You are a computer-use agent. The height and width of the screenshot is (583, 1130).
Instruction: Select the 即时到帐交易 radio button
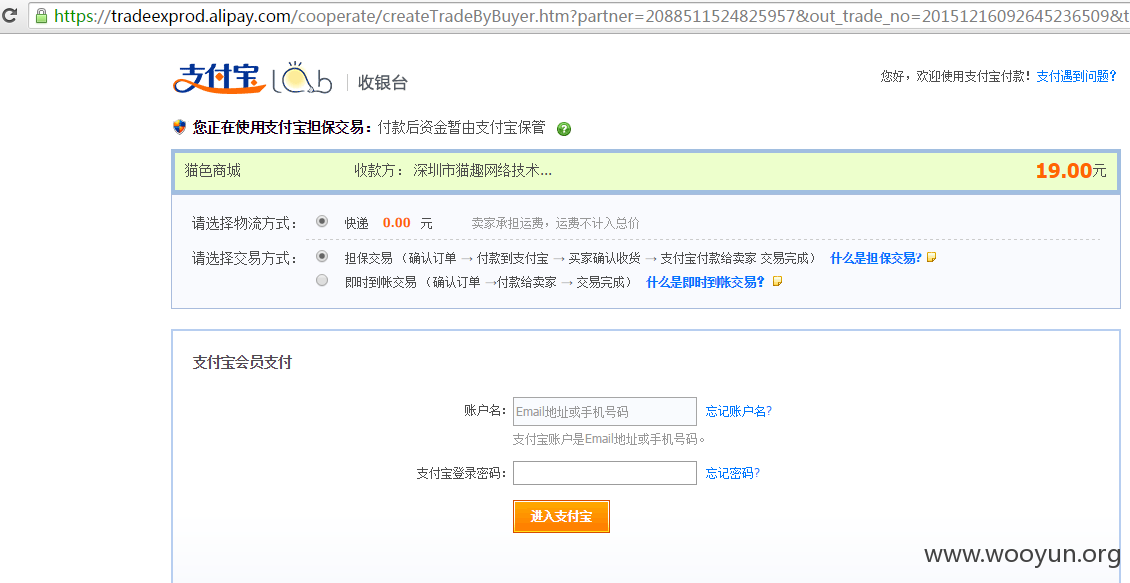322,280
